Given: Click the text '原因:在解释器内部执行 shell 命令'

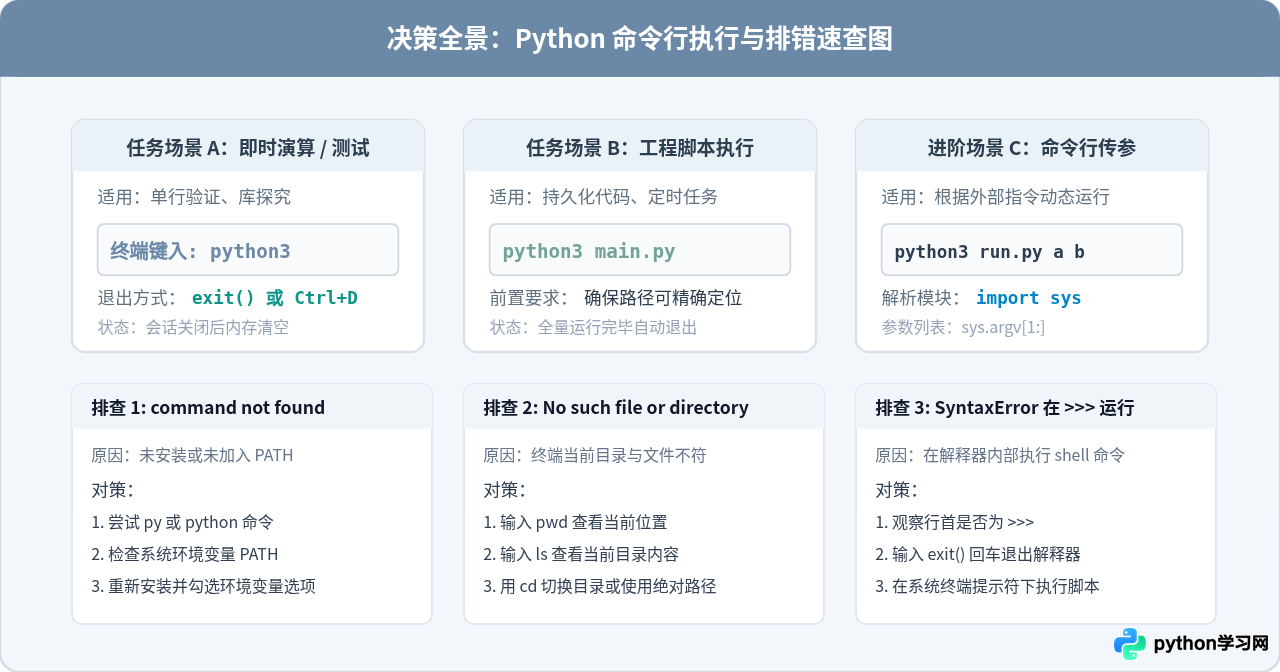Looking at the screenshot, I should pyautogui.click(x=1000, y=455).
